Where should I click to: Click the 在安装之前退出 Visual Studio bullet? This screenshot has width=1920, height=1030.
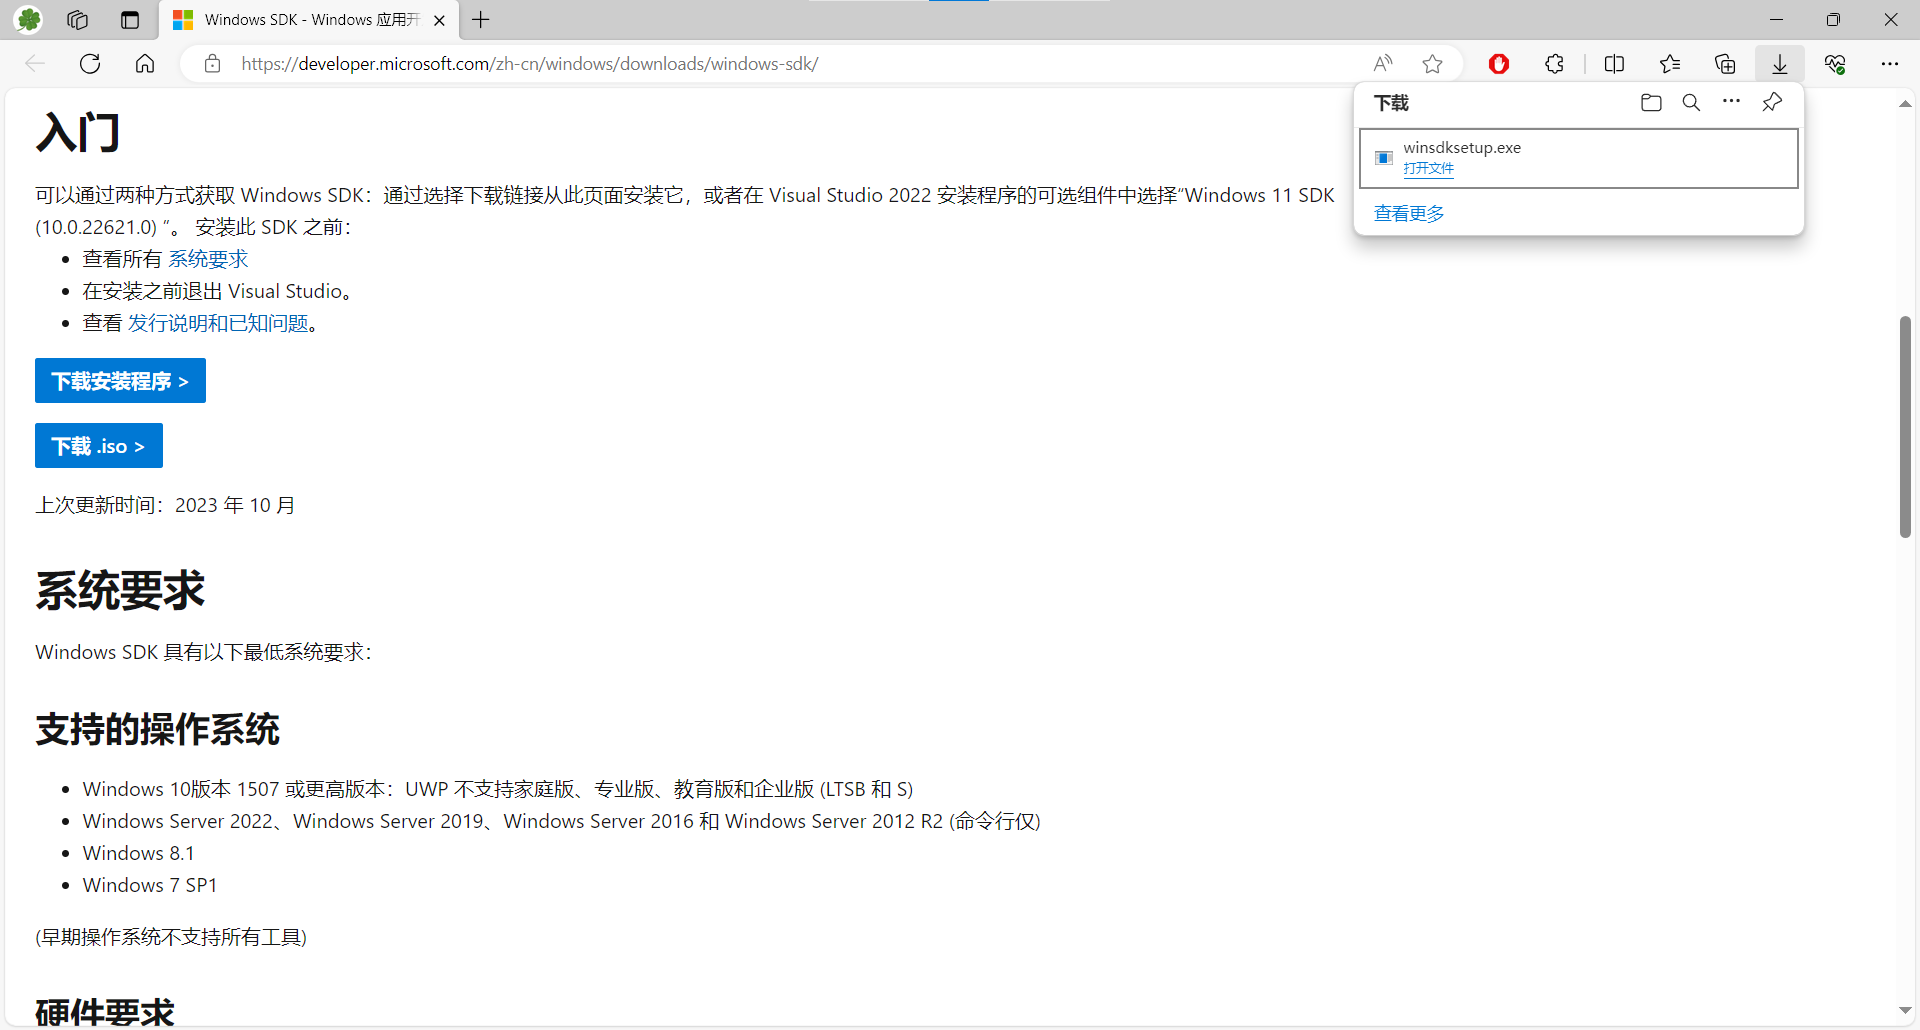point(217,291)
